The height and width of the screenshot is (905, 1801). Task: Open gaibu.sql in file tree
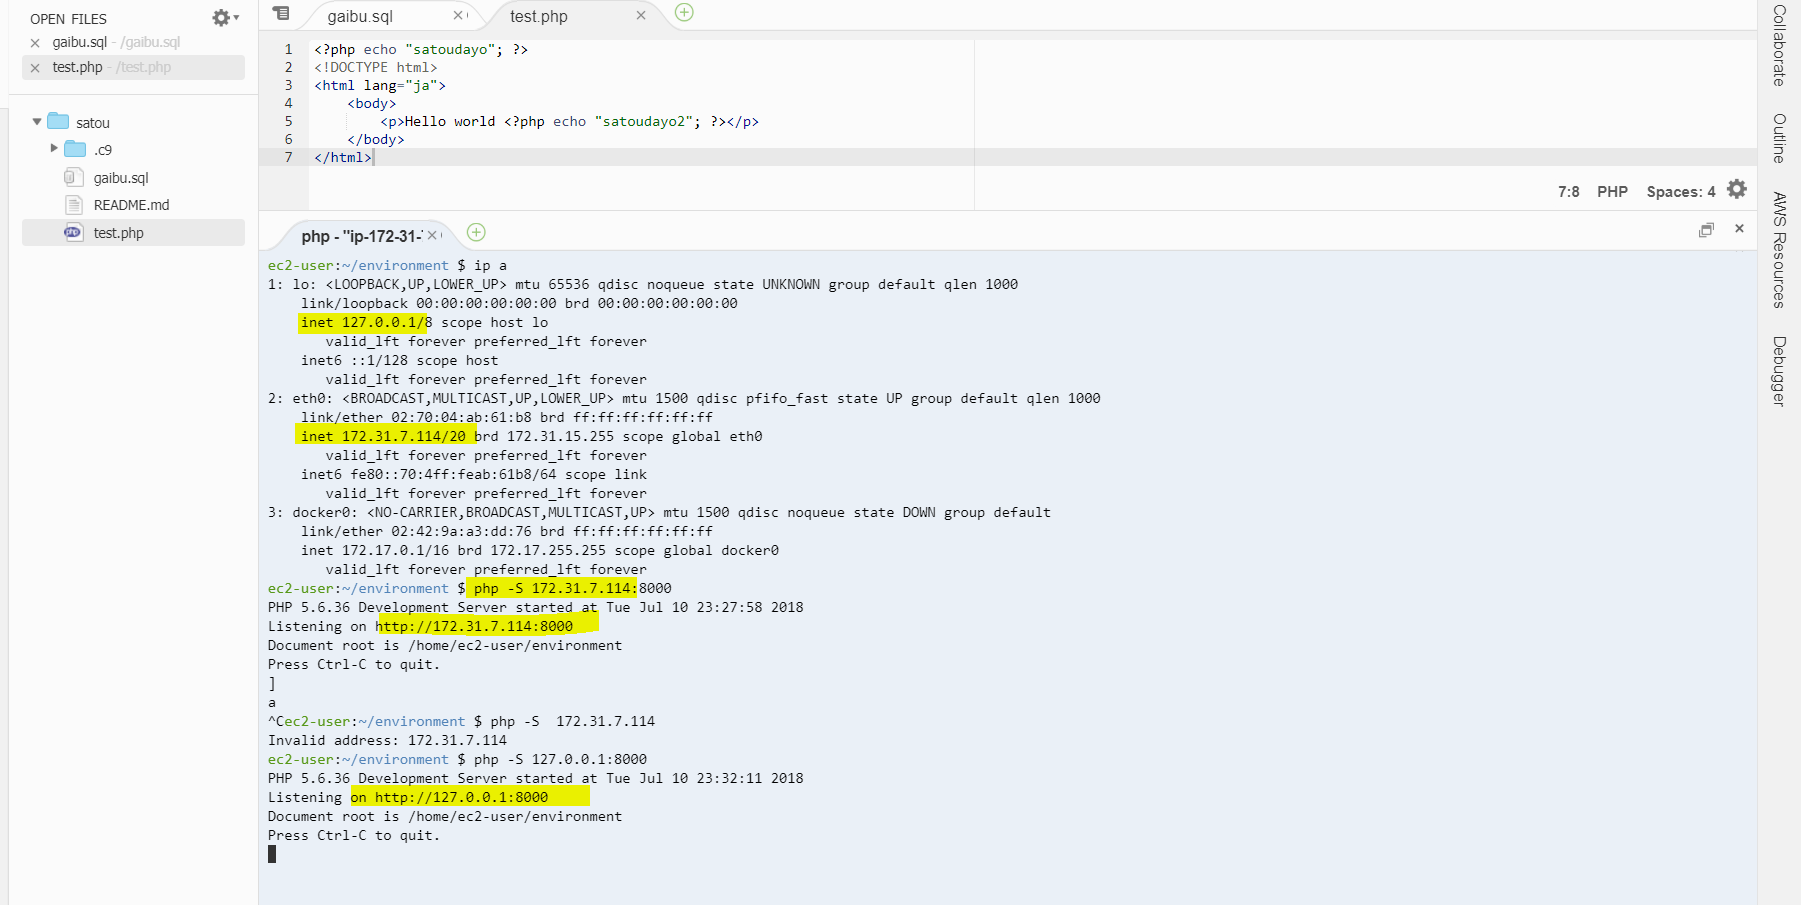click(121, 178)
